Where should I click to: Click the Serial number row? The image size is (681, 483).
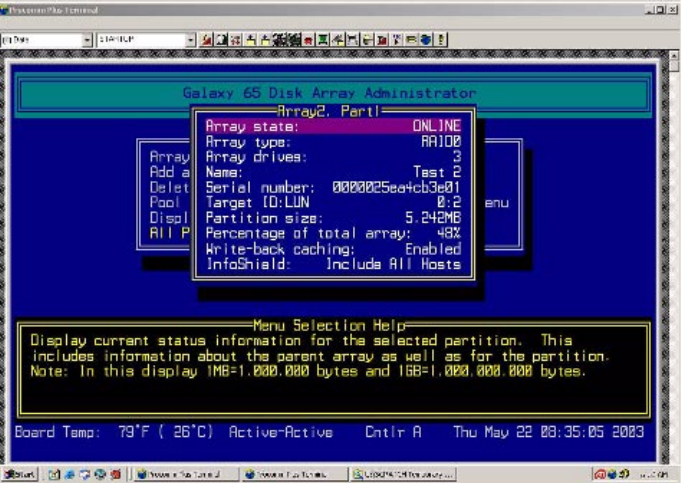coord(333,187)
